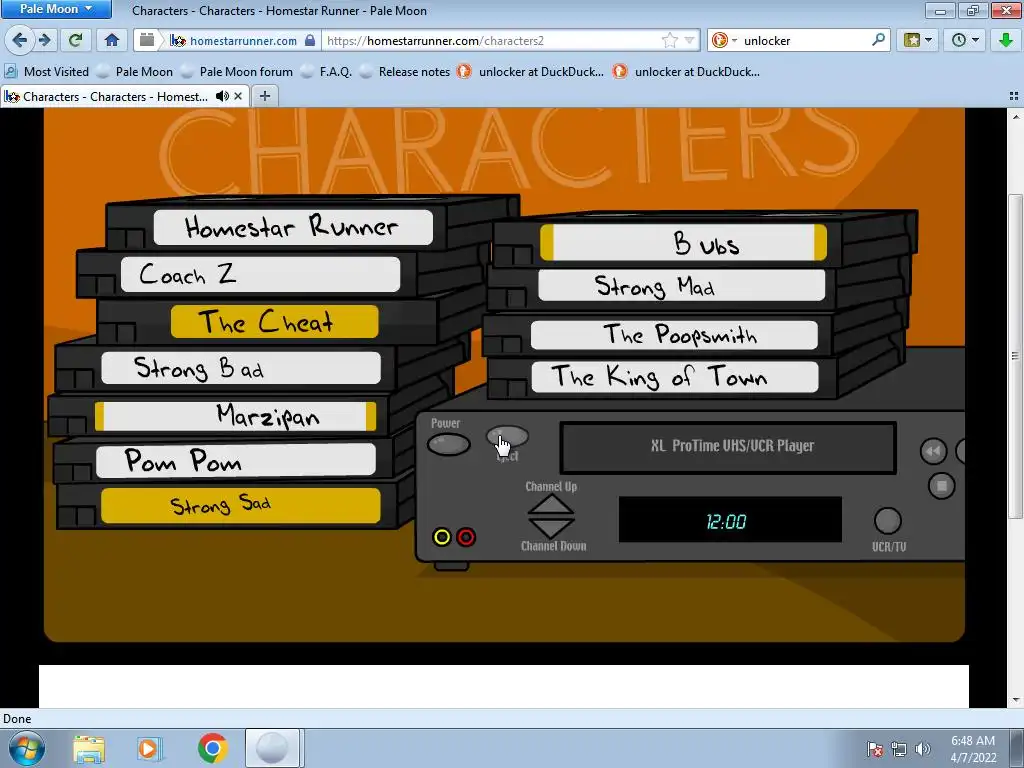Image resolution: width=1024 pixels, height=768 pixels.
Task: Open a new tab with plus button
Action: click(264, 96)
